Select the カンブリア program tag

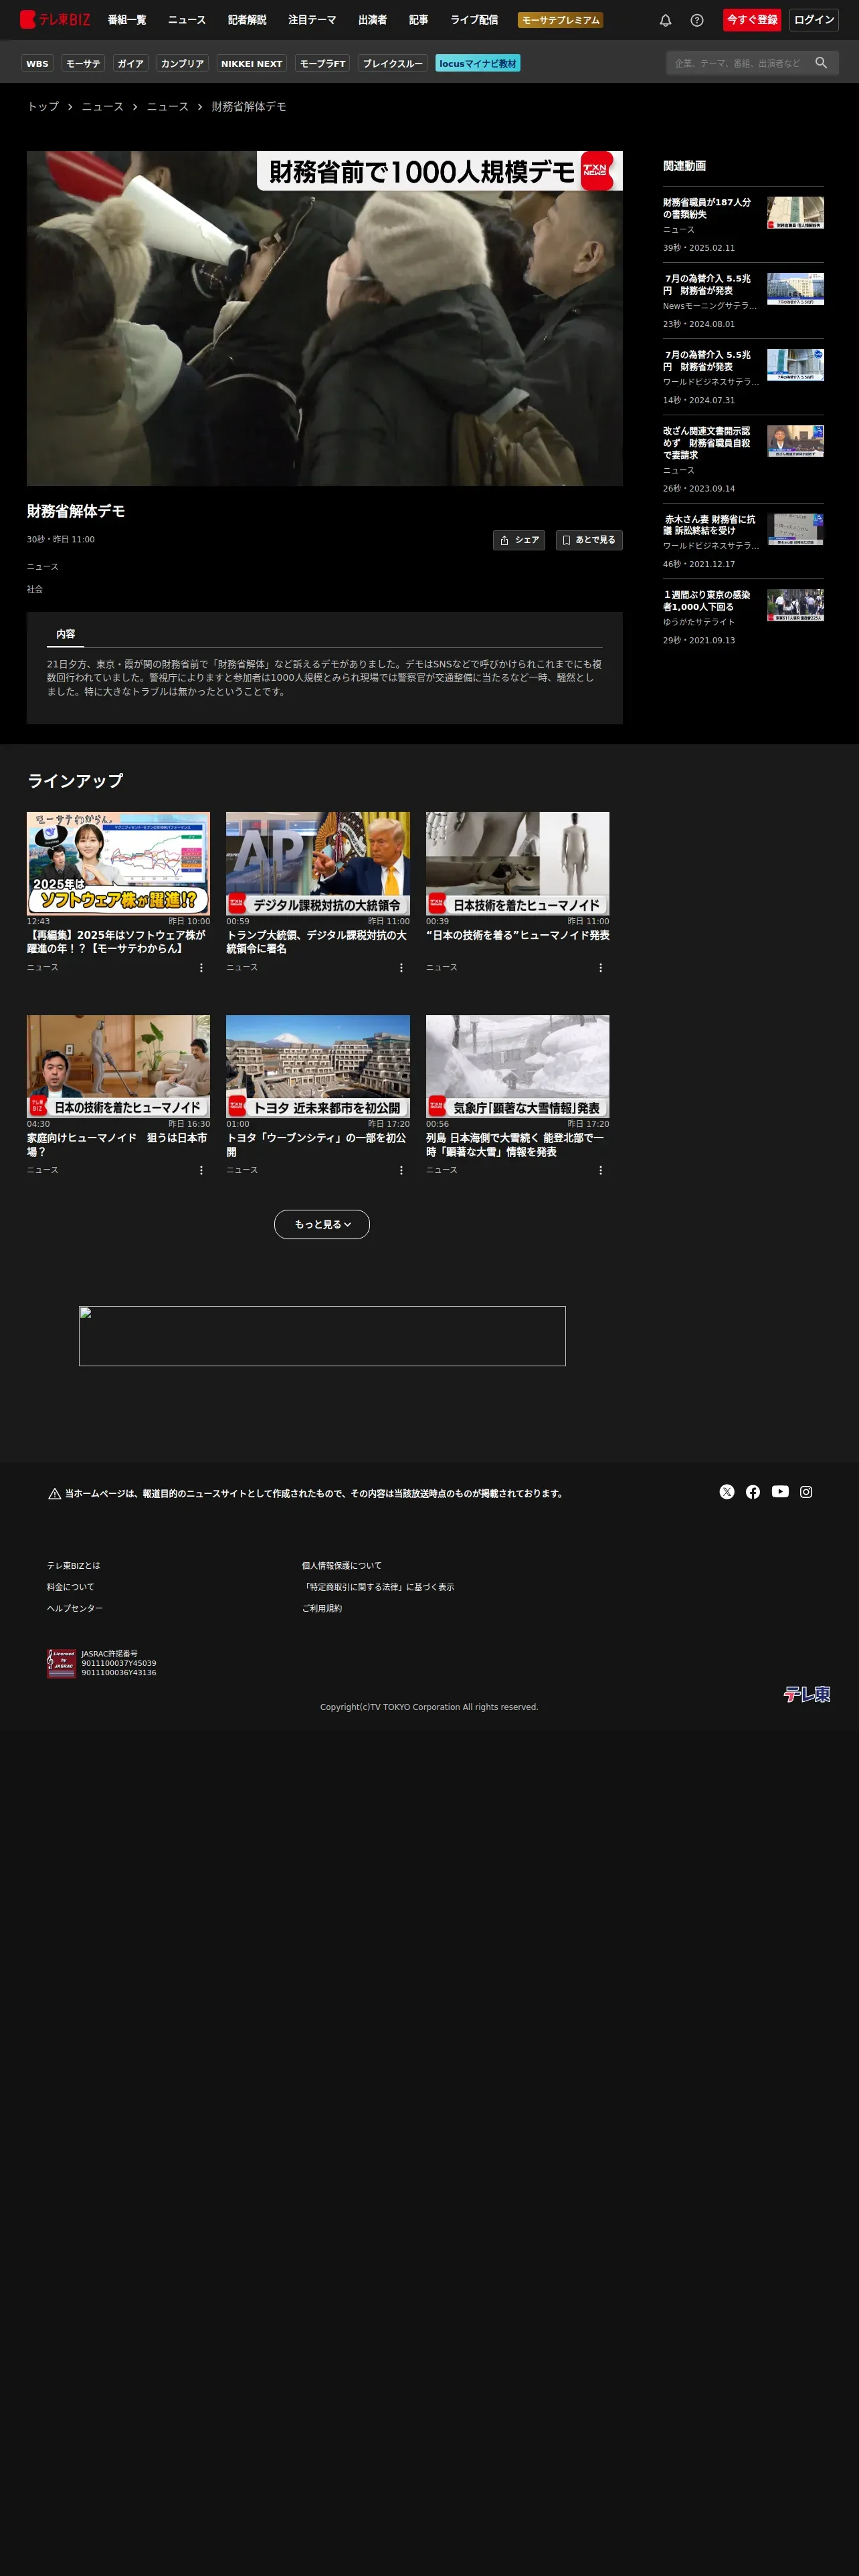(x=182, y=63)
